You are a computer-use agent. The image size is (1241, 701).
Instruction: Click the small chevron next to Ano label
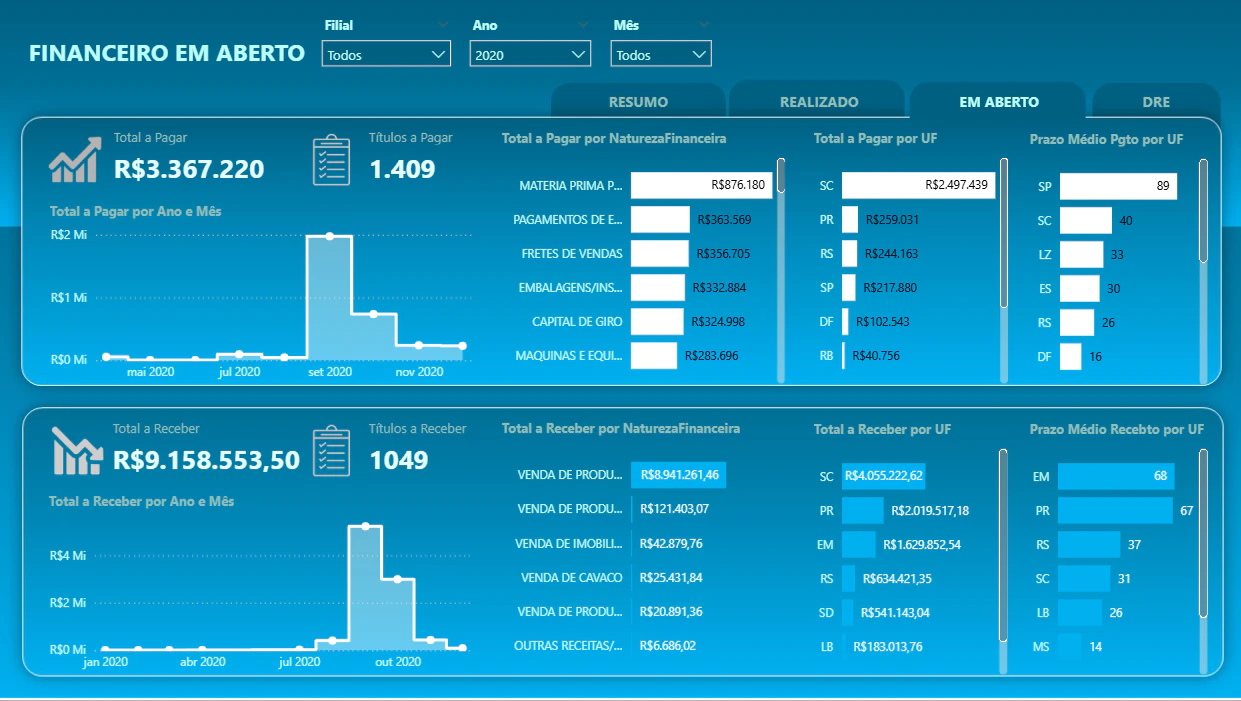583,25
